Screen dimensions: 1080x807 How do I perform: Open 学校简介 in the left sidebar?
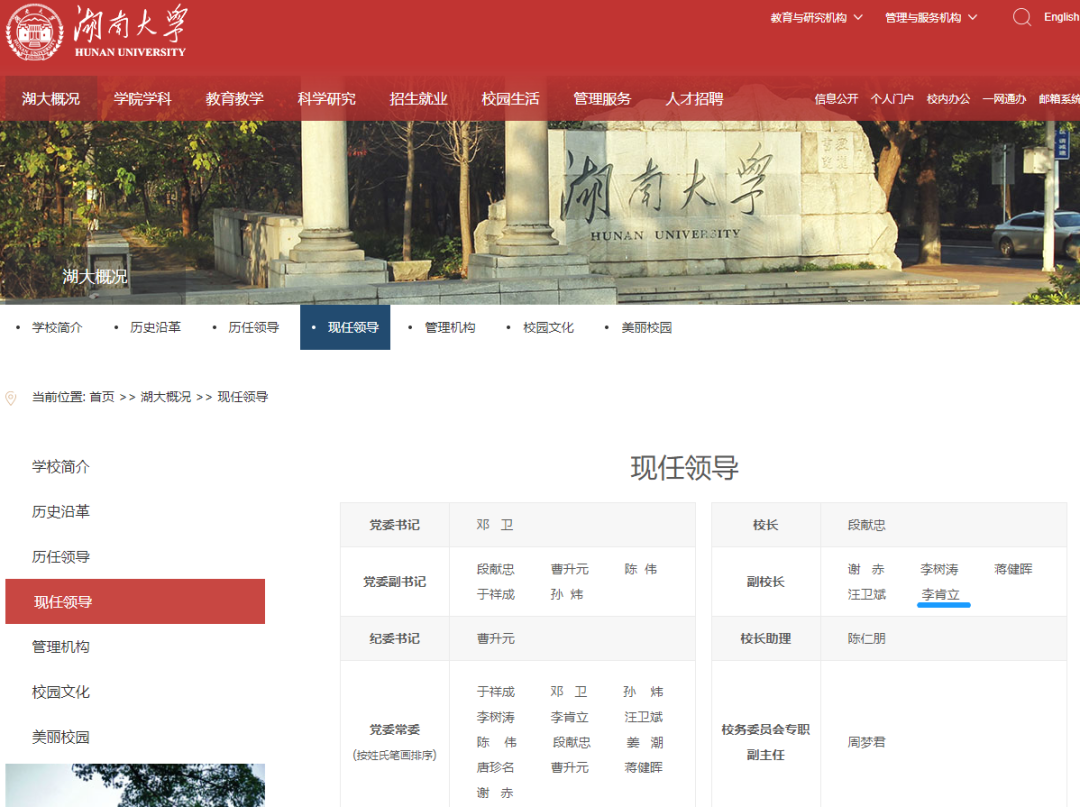tap(61, 467)
